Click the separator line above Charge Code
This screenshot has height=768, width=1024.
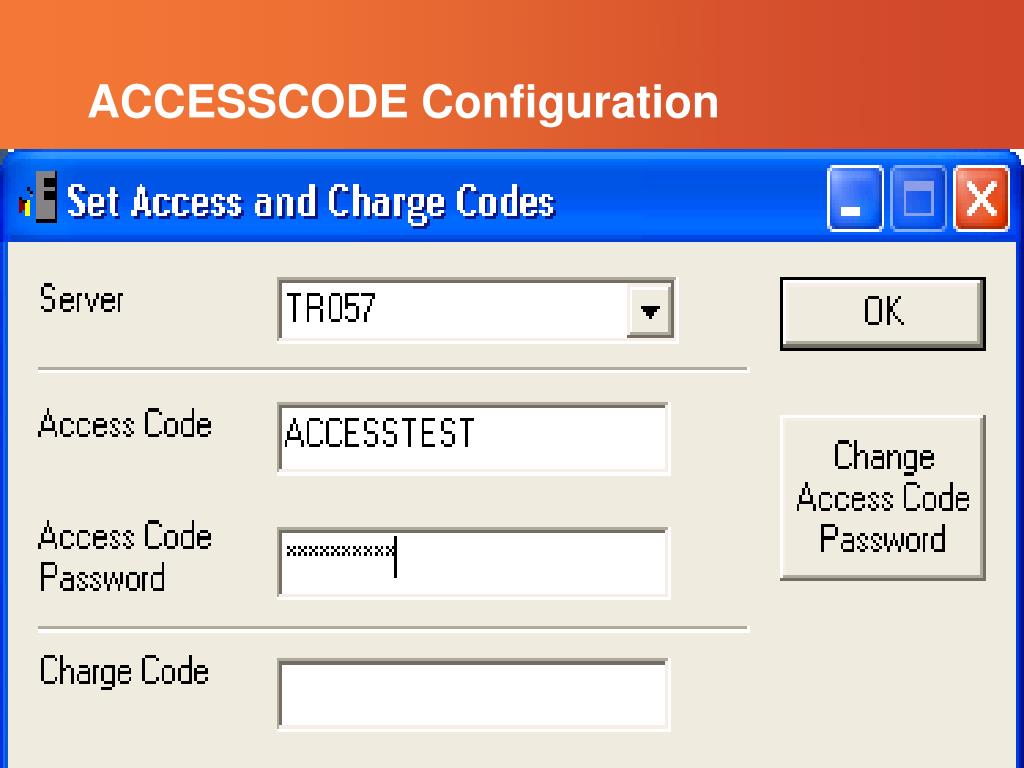pyautogui.click(x=392, y=628)
